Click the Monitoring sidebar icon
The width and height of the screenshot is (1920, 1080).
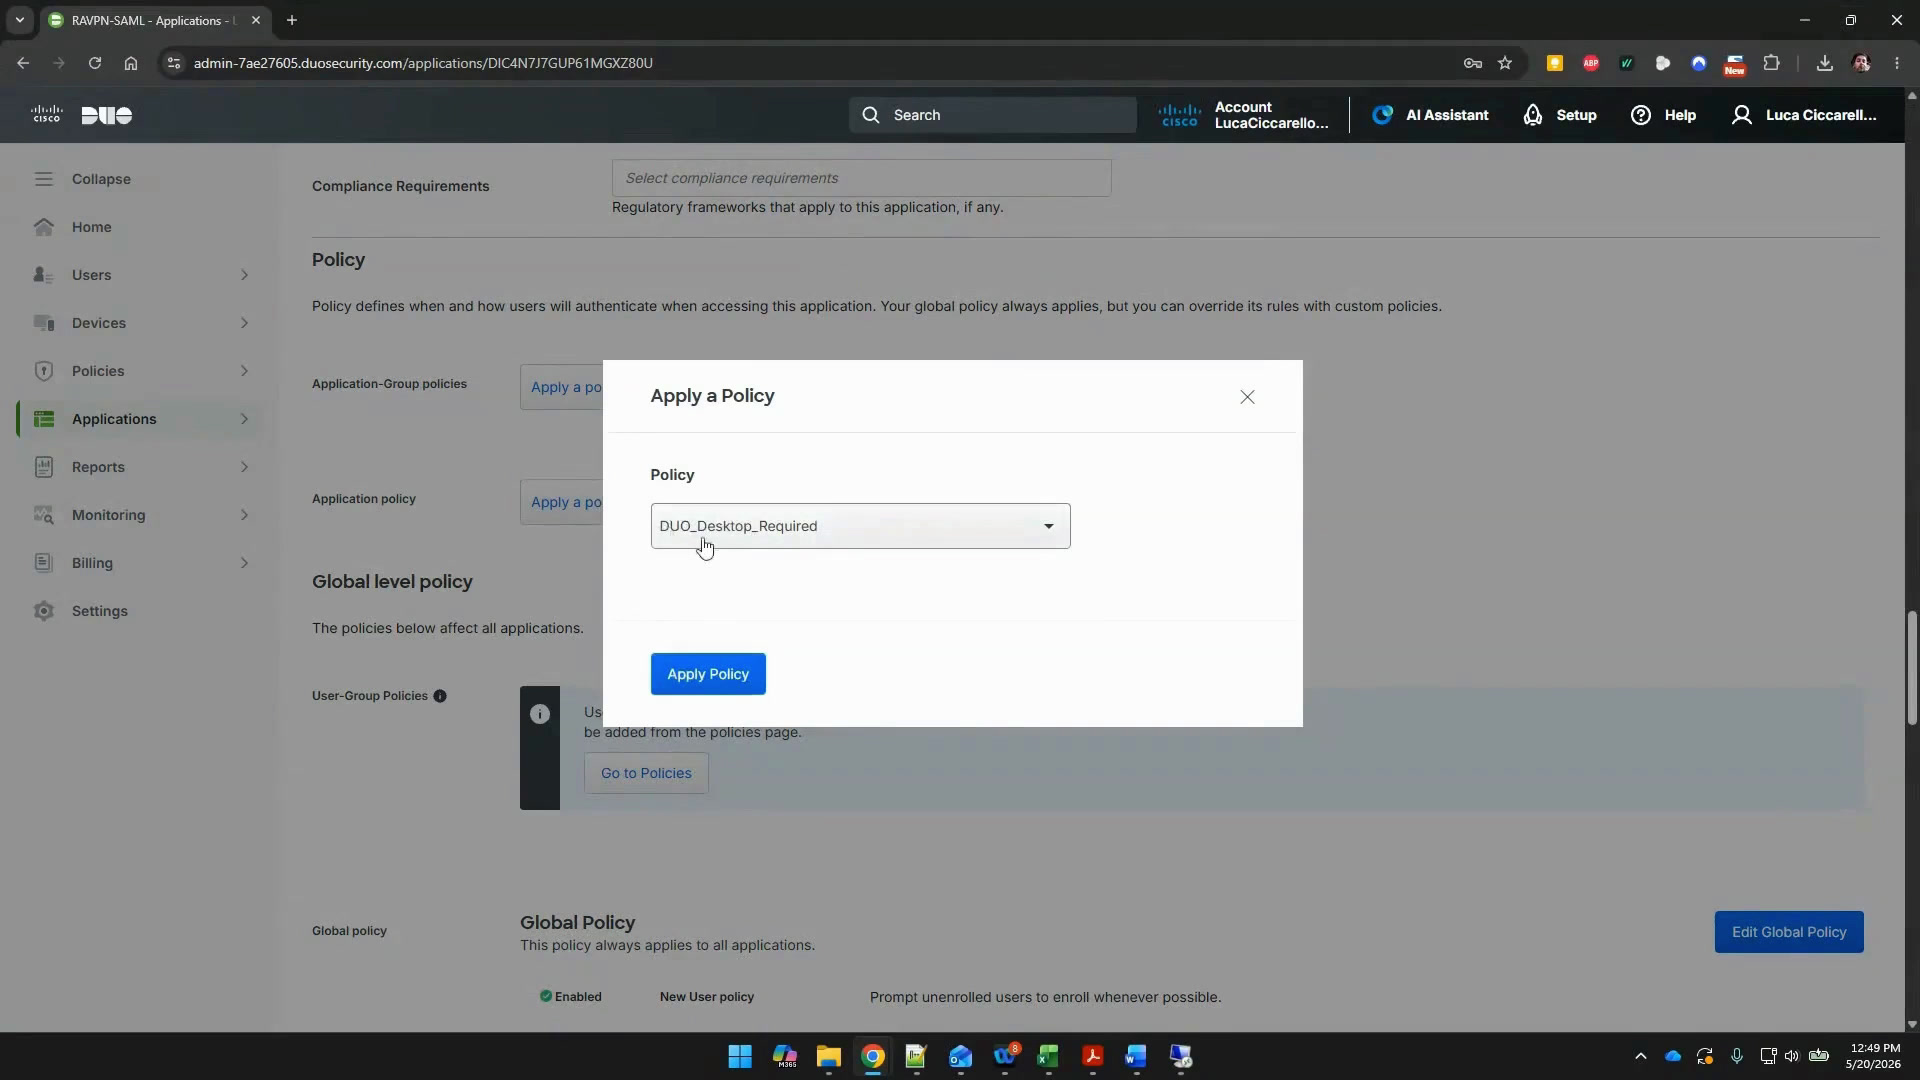pos(43,515)
